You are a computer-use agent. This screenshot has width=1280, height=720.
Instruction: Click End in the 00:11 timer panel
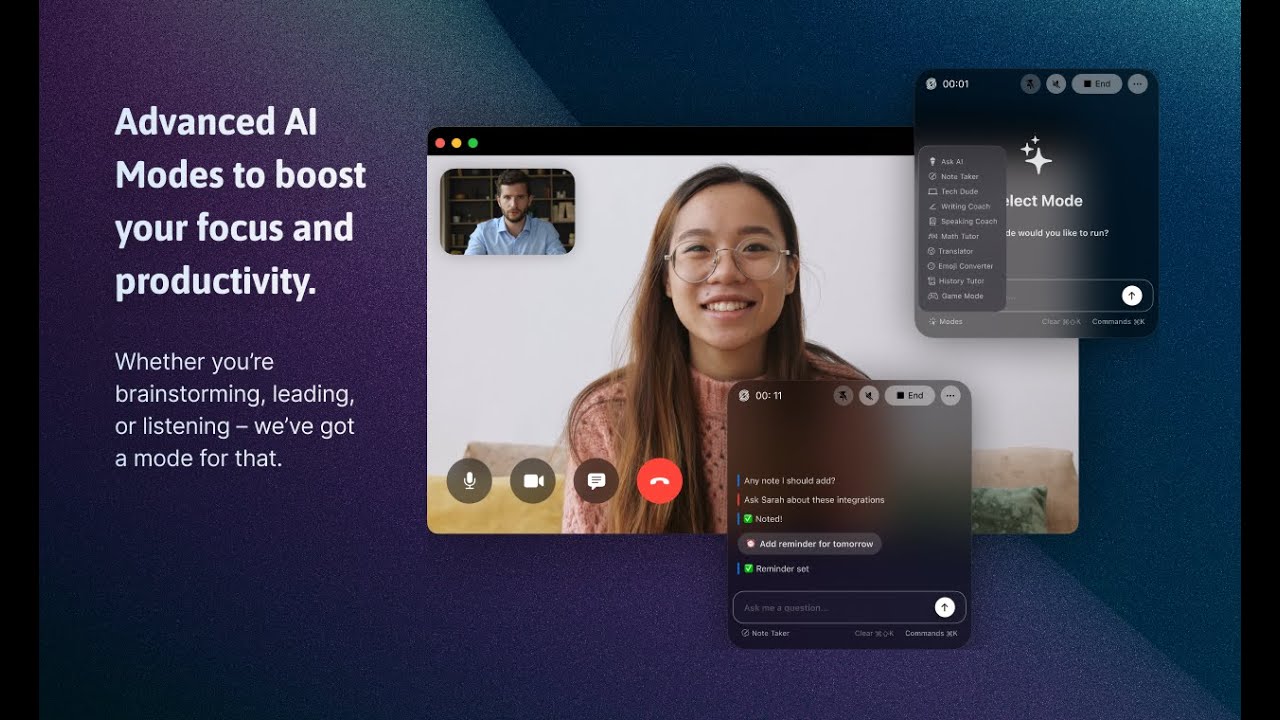tap(910, 396)
